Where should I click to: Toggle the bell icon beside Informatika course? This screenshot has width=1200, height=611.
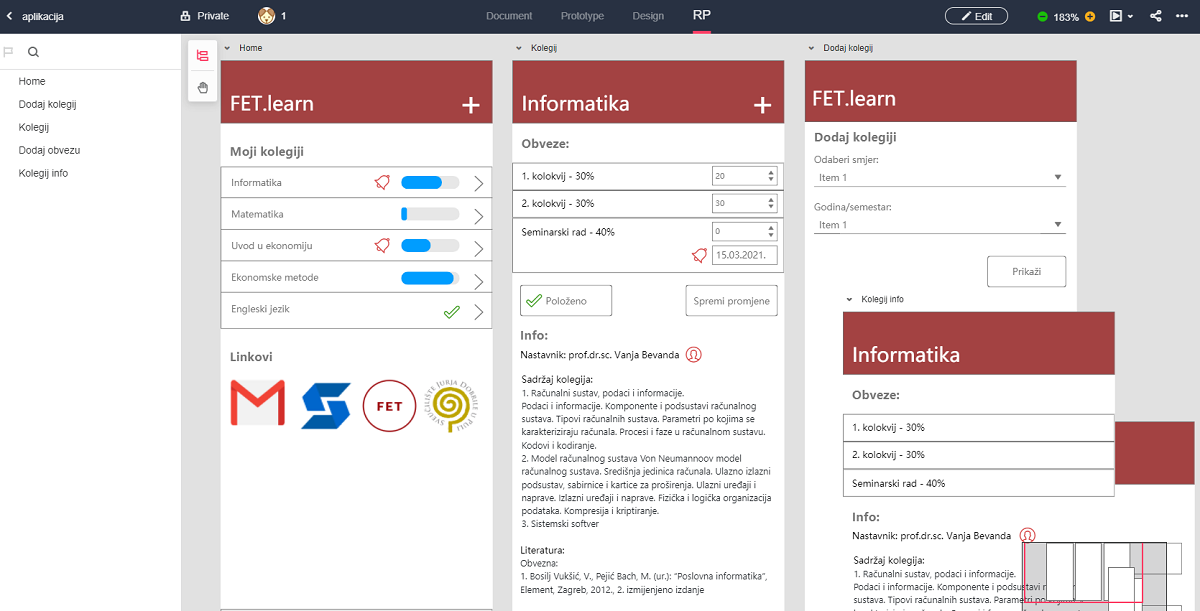pos(381,182)
